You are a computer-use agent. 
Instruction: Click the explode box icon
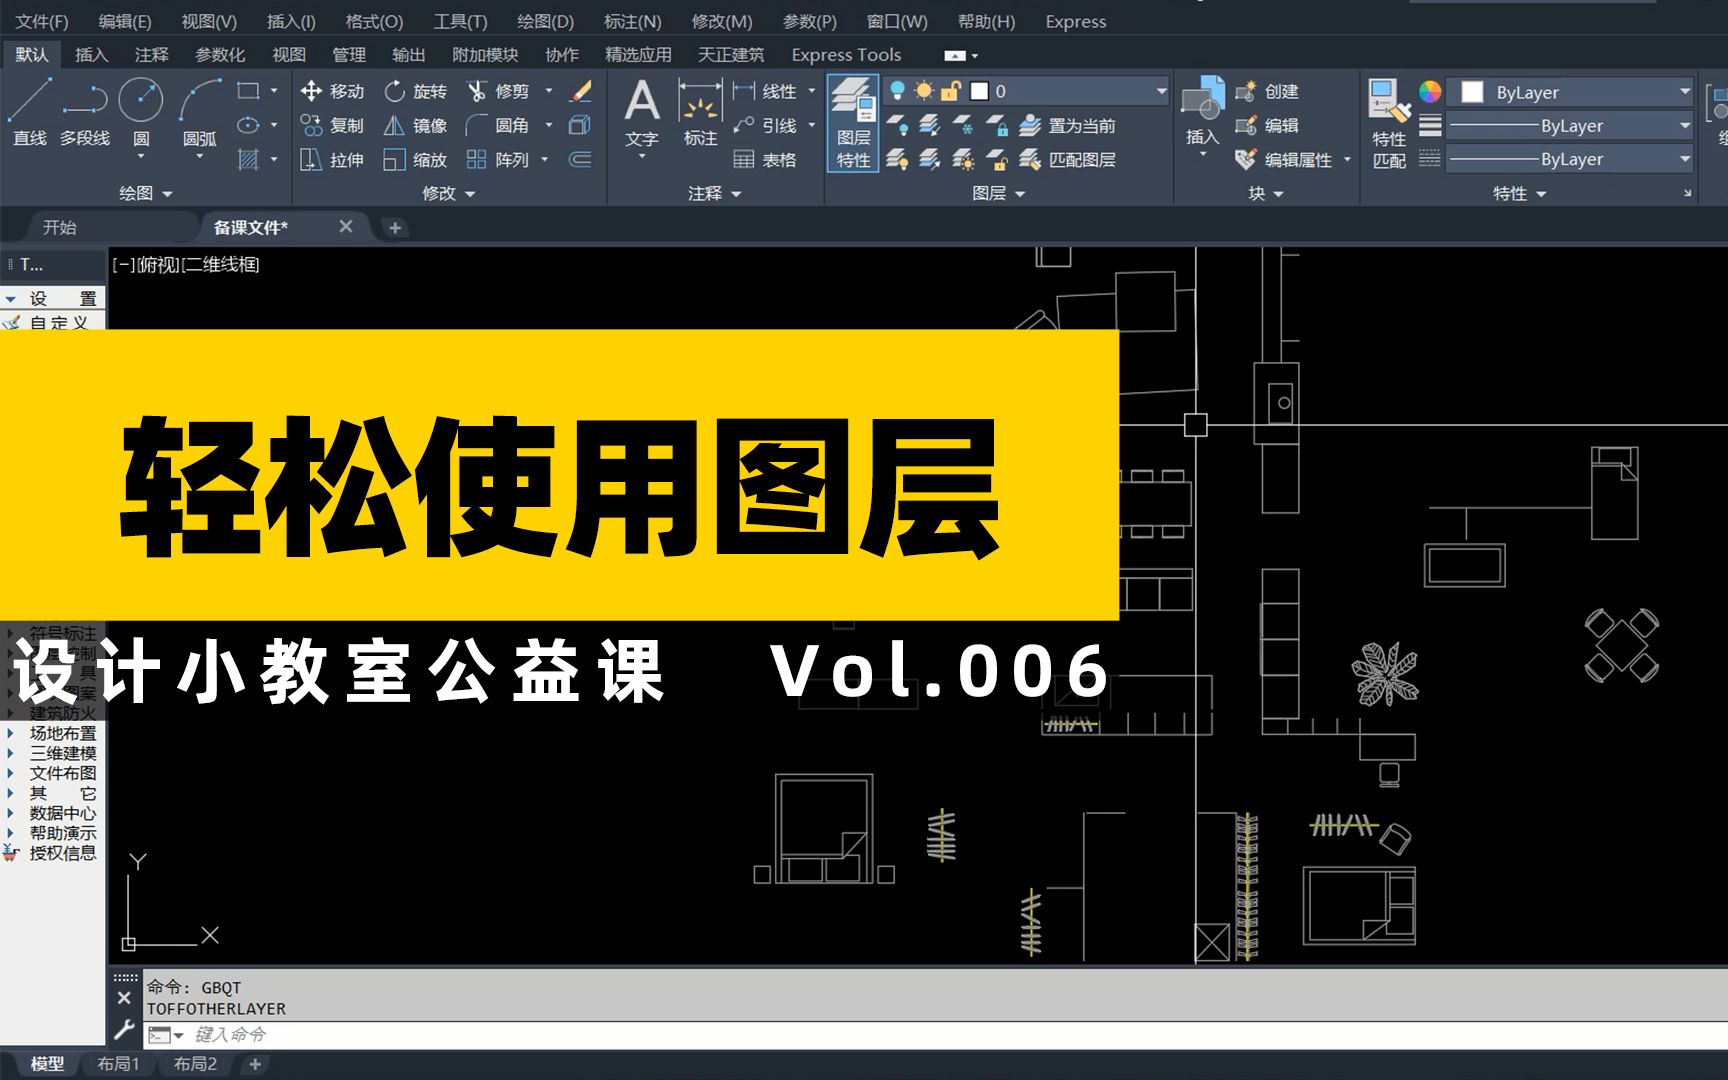pos(580,125)
